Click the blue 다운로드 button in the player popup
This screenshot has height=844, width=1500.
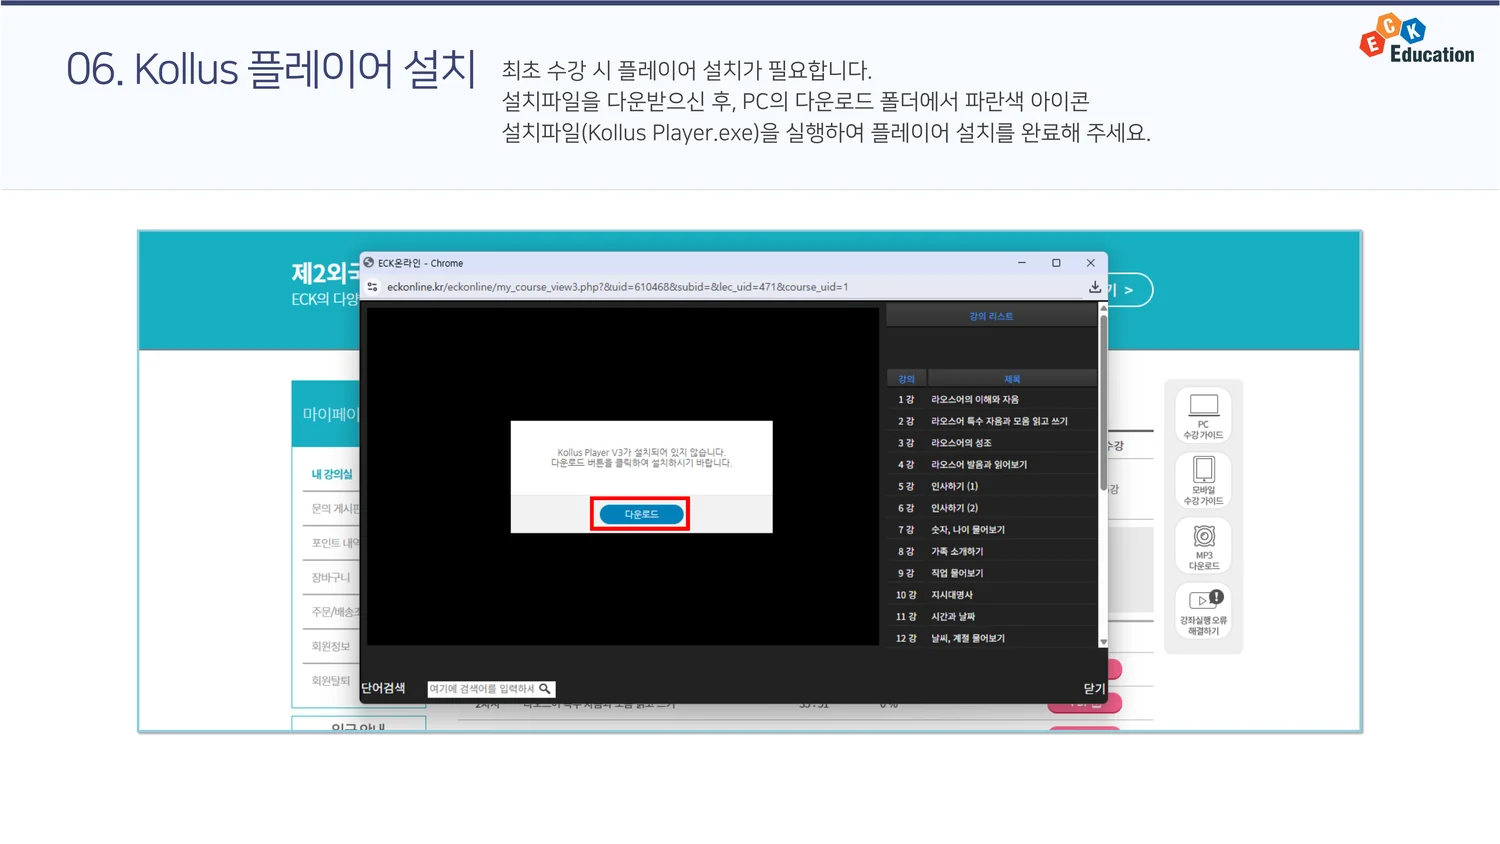(641, 514)
